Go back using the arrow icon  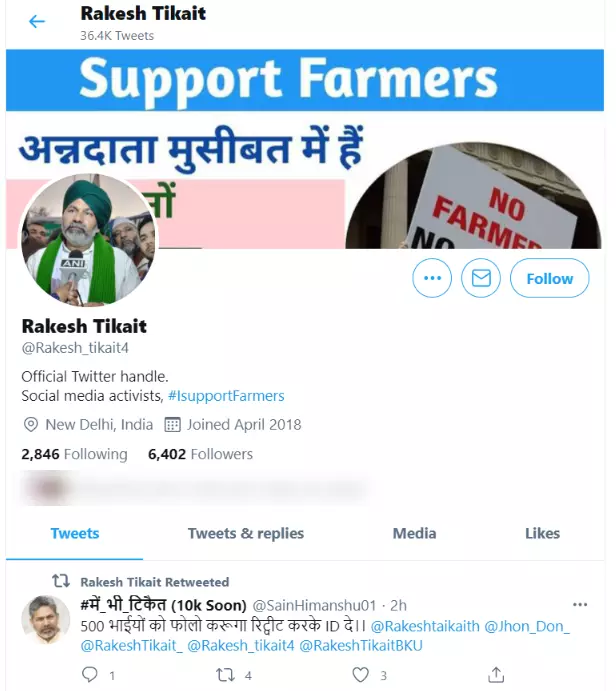point(37,21)
